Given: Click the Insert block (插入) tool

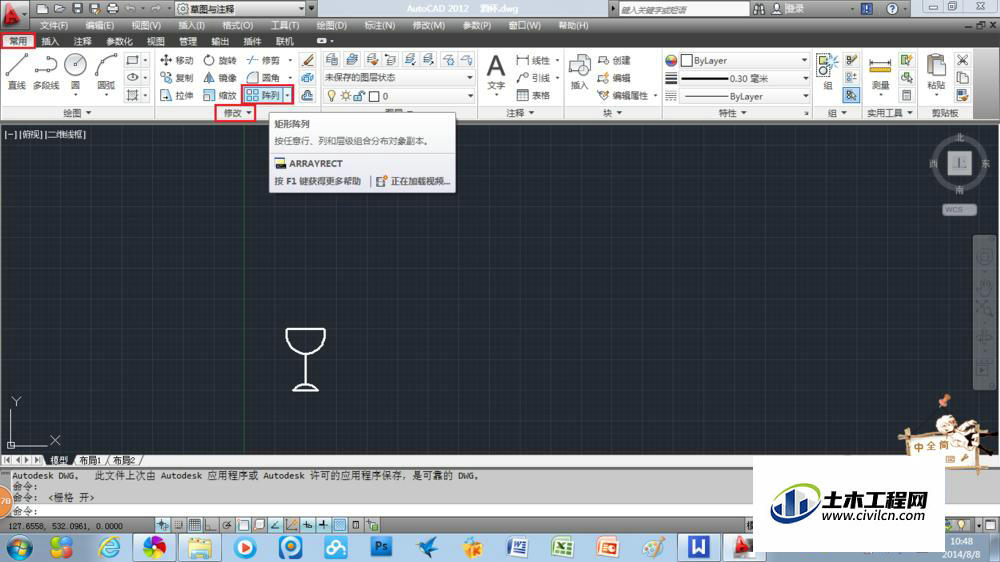Looking at the screenshot, I should pos(579,71).
